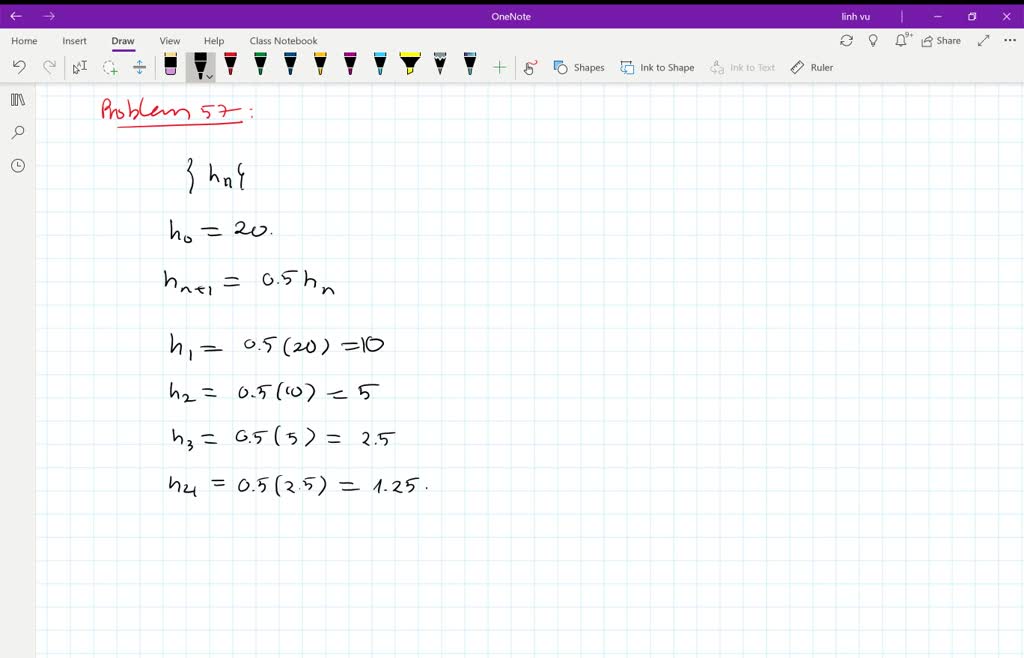Screen dimensions: 1024x658
Task: Click the Insert Space tool
Action: click(x=139, y=67)
